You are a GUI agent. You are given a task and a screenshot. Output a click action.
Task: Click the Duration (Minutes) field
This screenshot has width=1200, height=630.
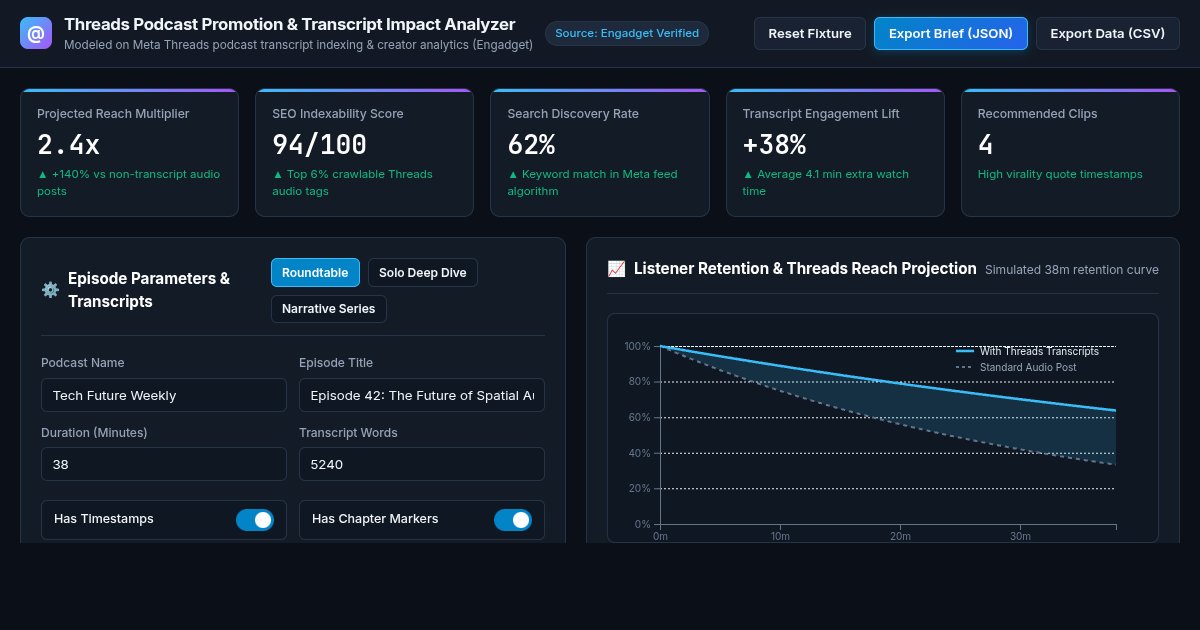(164, 464)
